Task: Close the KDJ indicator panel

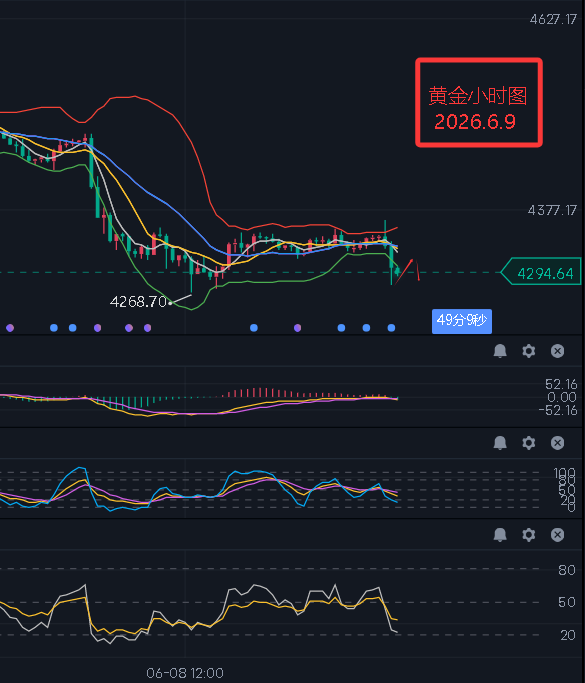Action: pos(558,443)
